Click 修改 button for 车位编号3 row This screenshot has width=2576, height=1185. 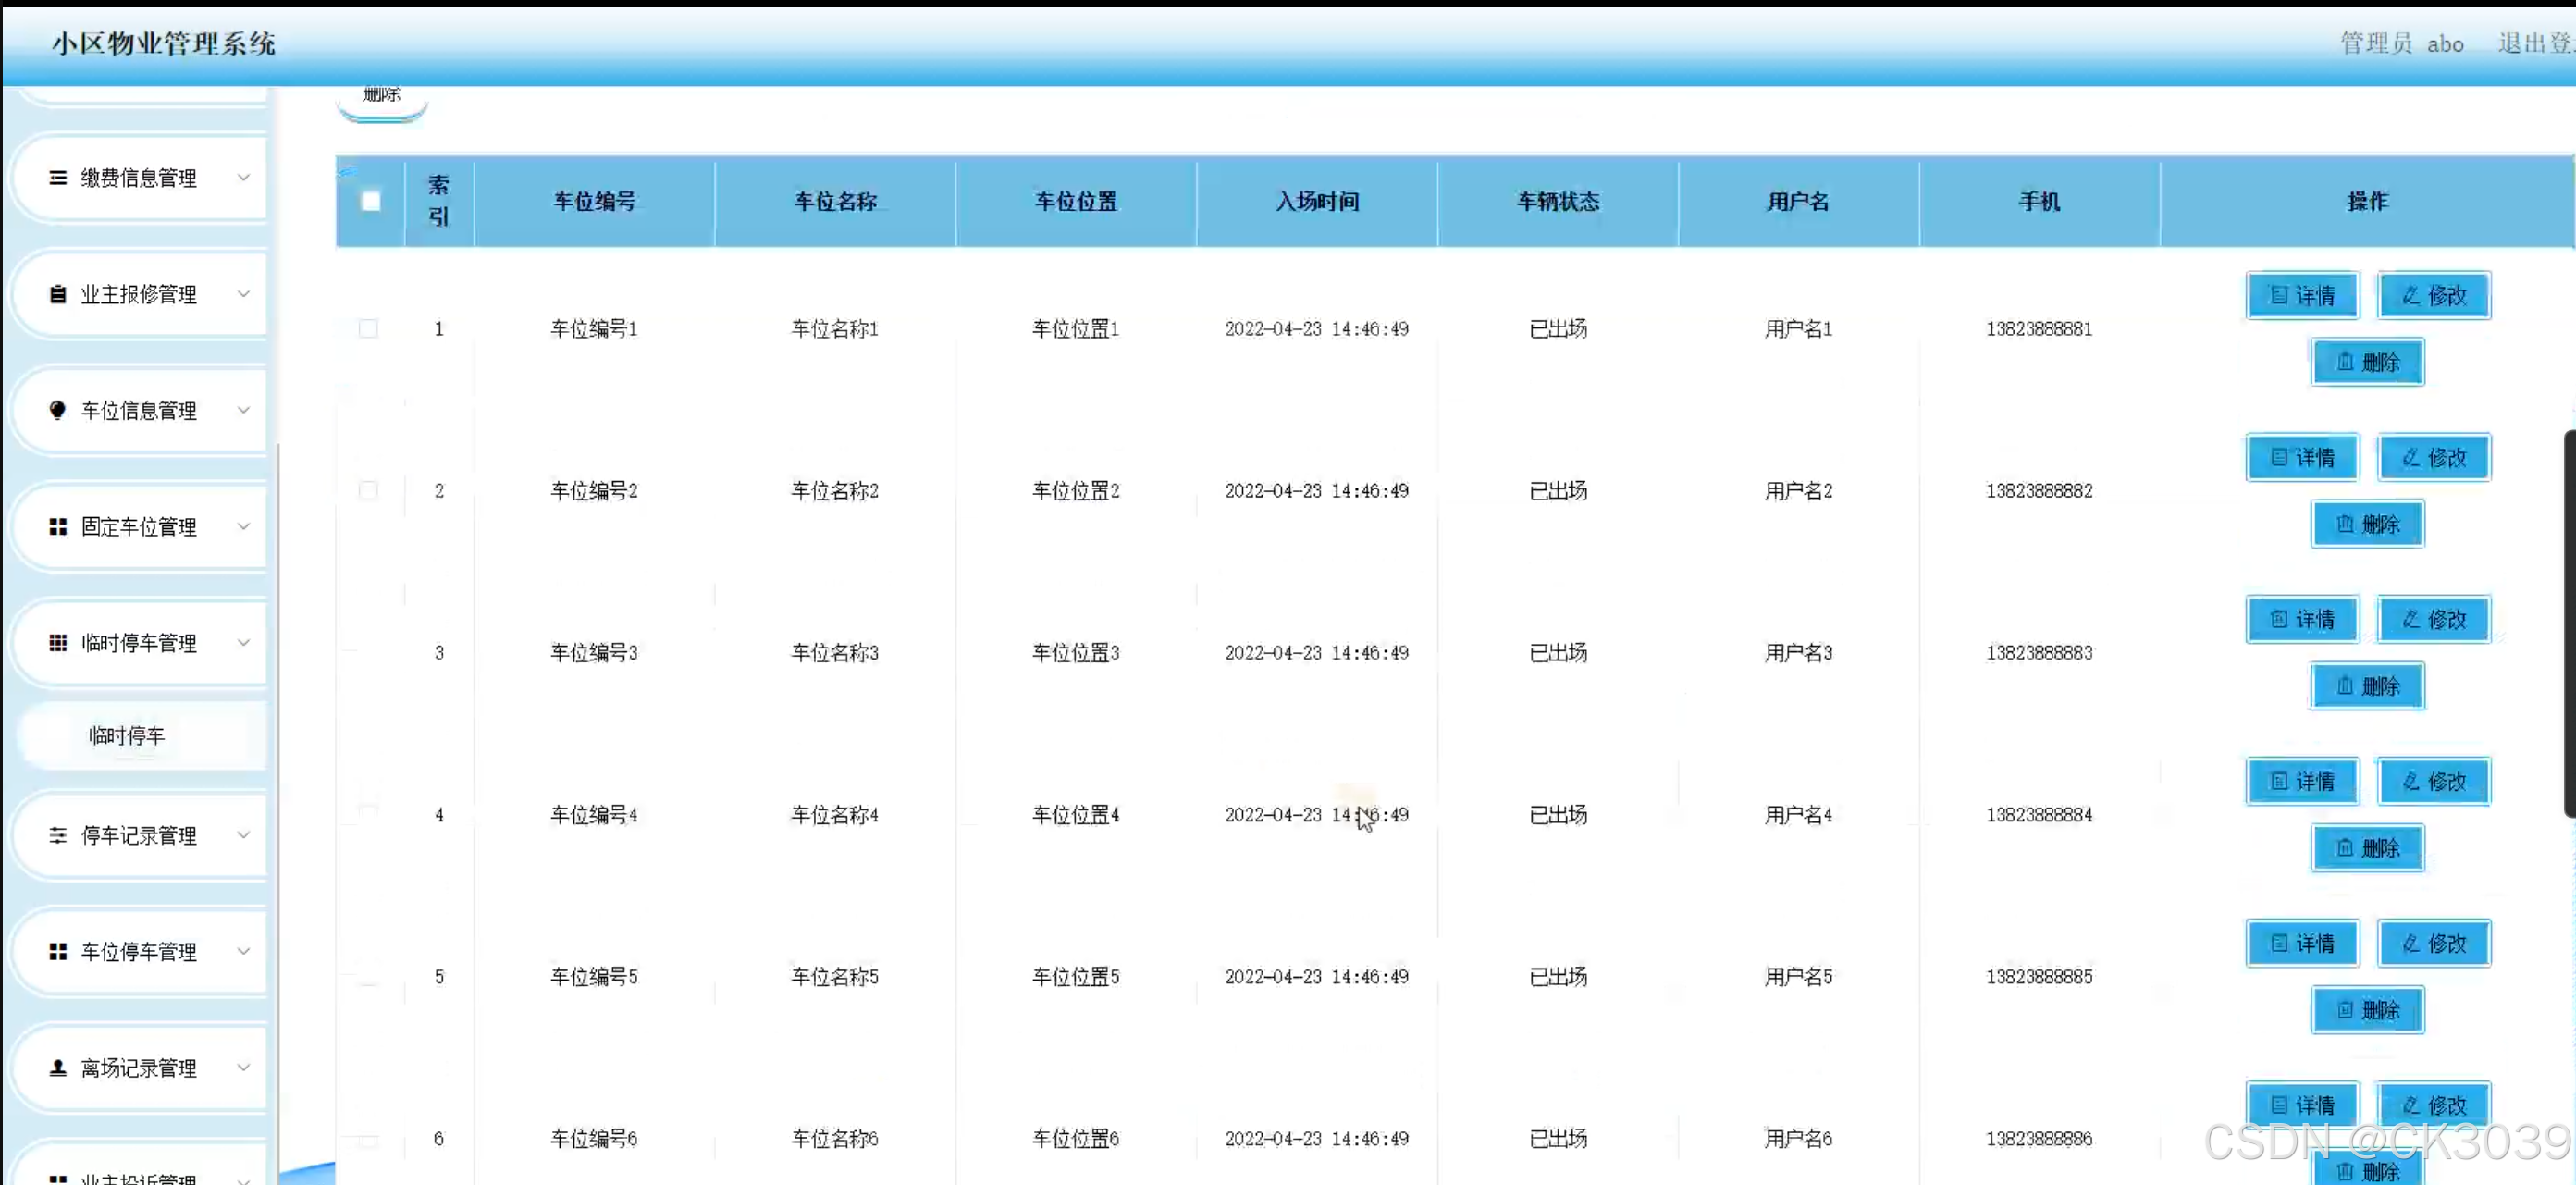(2434, 620)
